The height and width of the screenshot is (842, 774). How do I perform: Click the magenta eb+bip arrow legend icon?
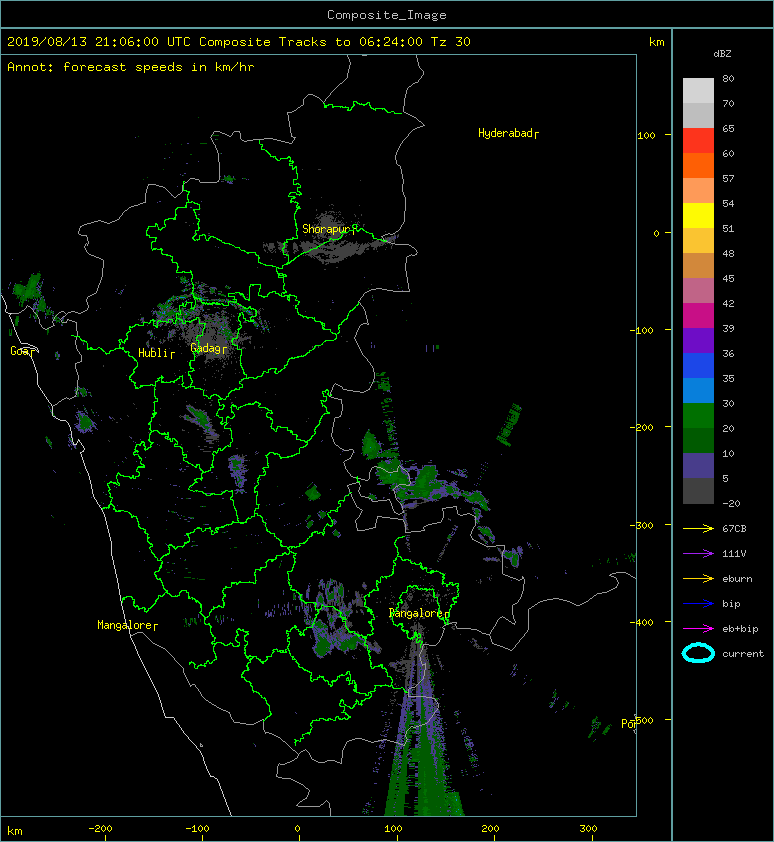pos(698,629)
